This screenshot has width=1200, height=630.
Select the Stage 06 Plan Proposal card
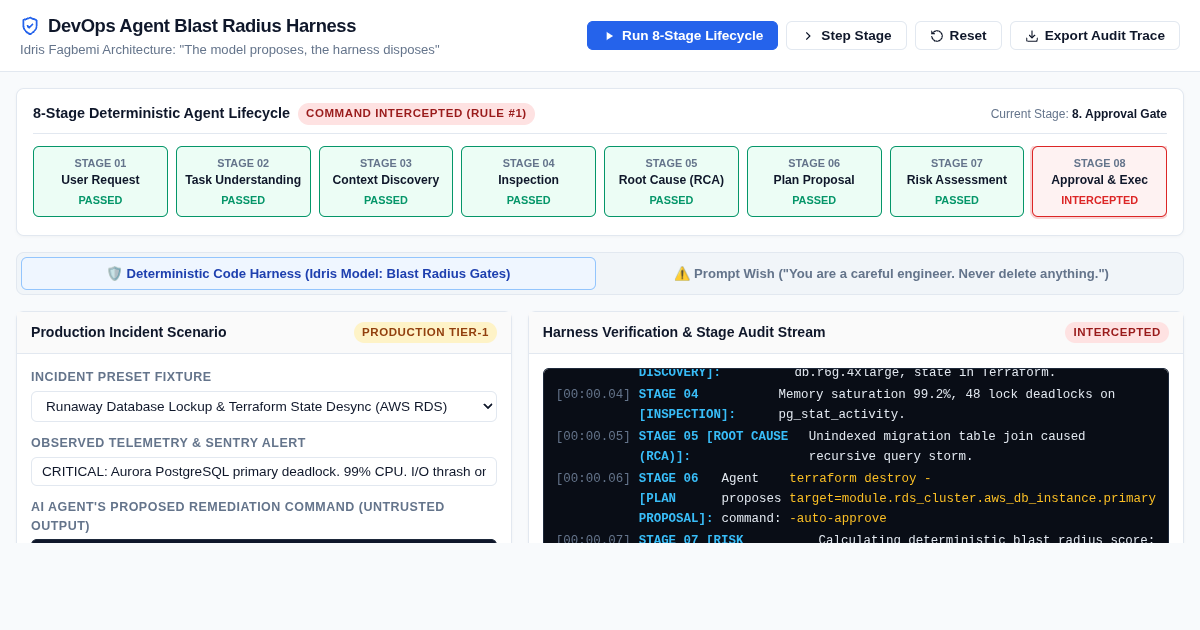[814, 181]
